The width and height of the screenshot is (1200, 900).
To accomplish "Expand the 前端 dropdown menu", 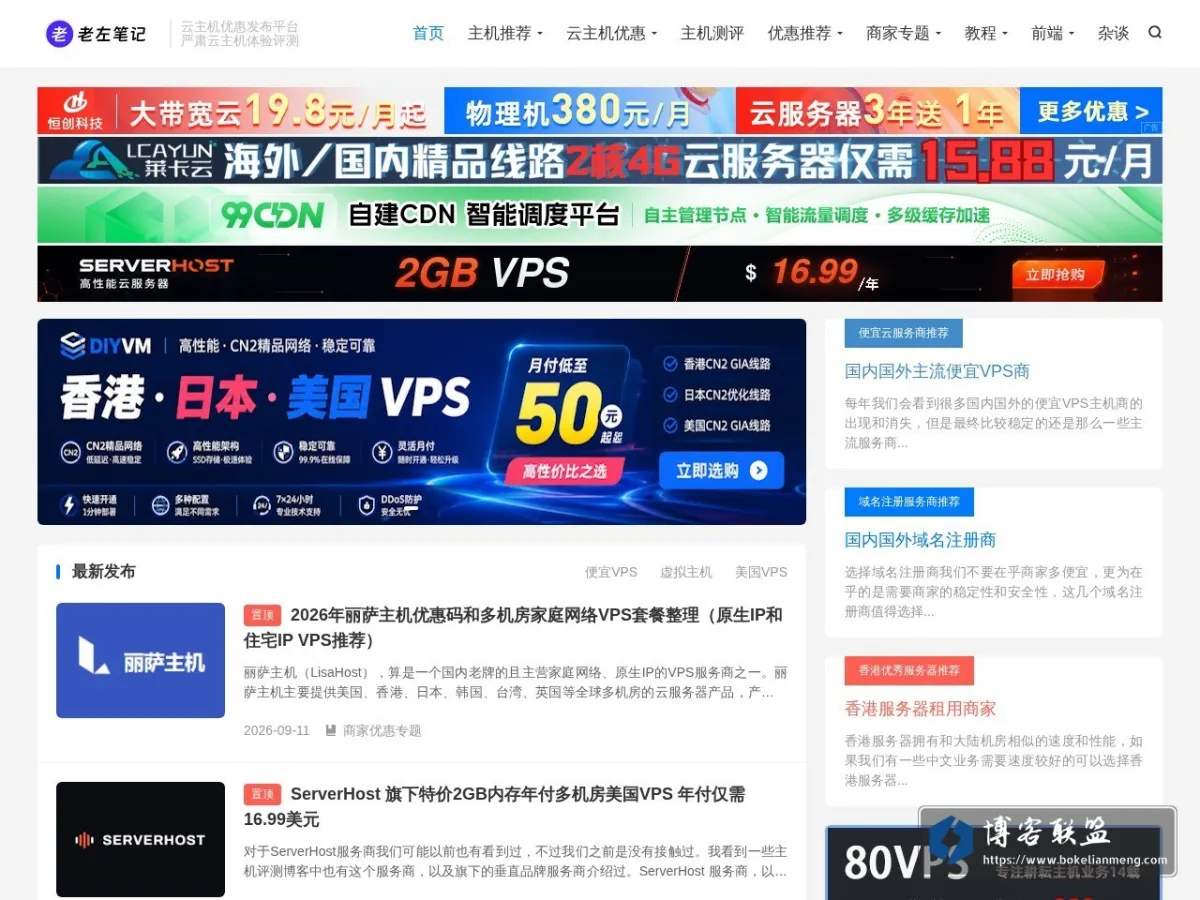I will [x=1053, y=33].
